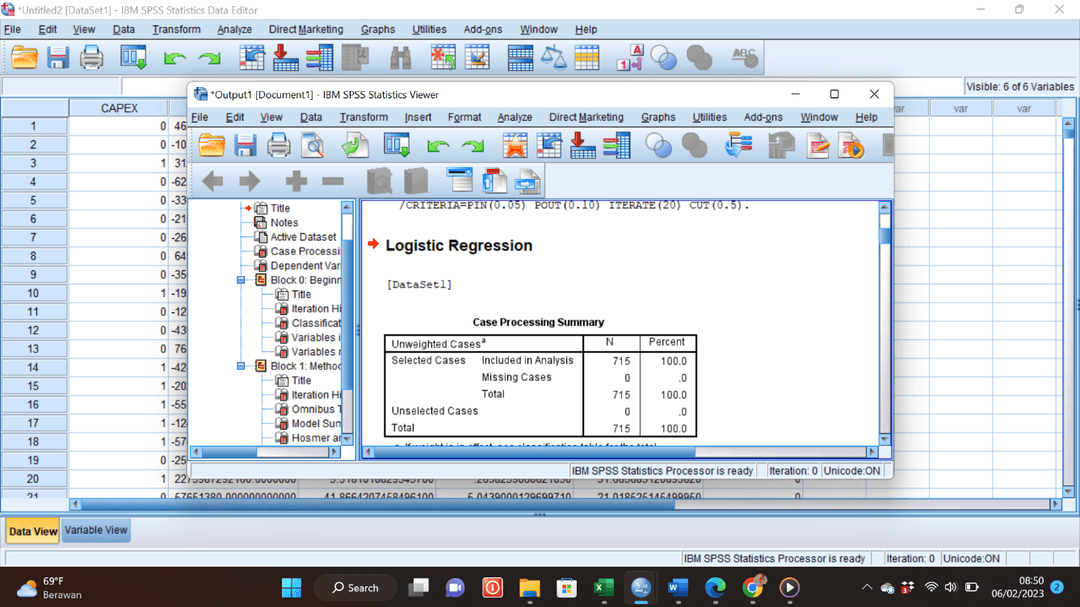Select Classification item under Block 0
This screenshot has height=607, width=1080.
point(315,323)
